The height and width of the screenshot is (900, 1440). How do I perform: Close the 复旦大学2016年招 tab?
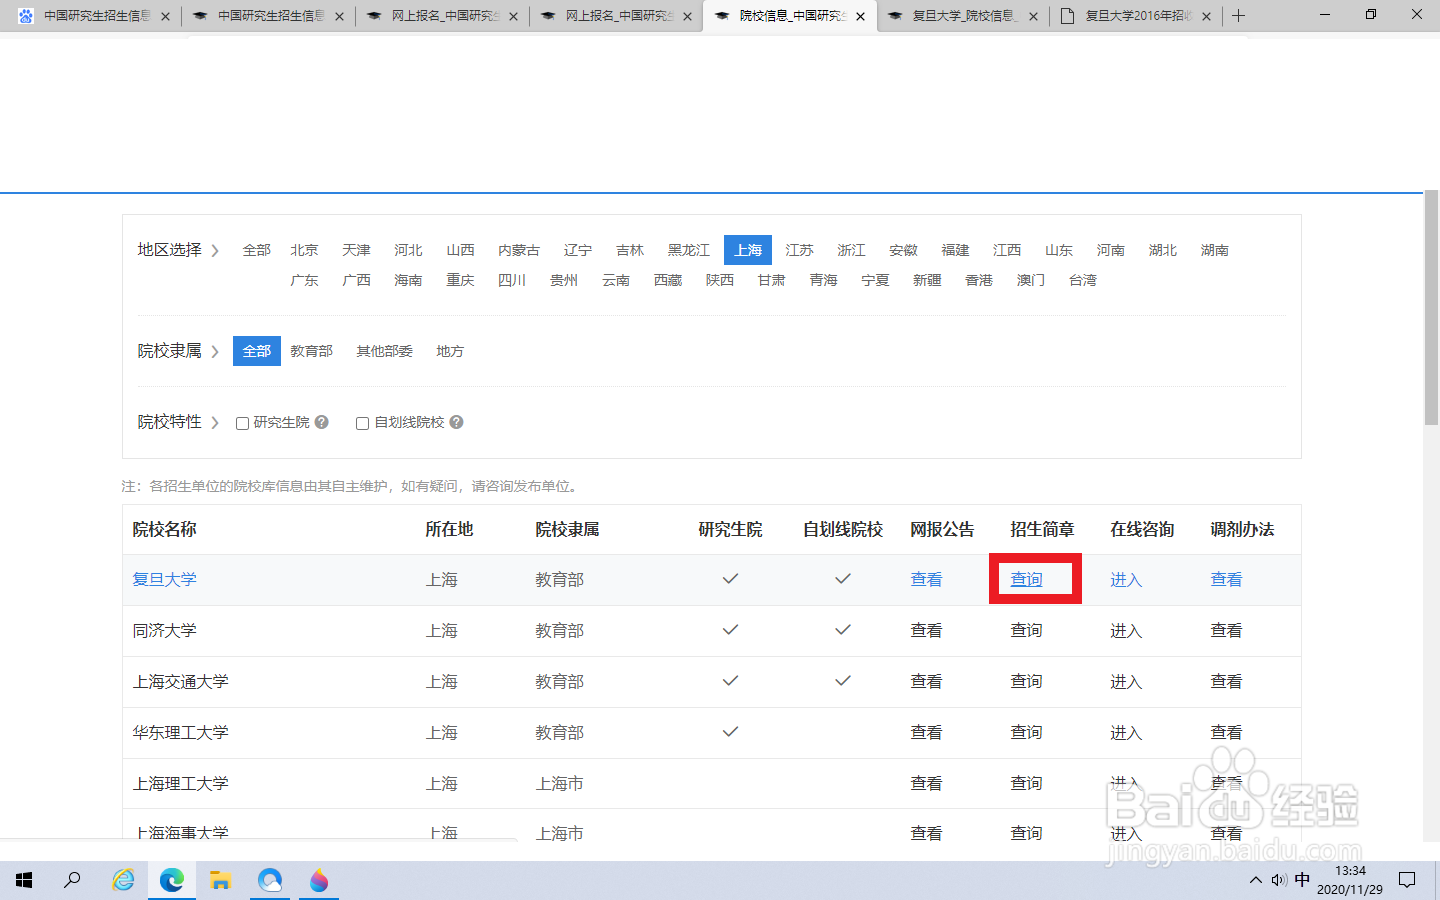point(1206,16)
